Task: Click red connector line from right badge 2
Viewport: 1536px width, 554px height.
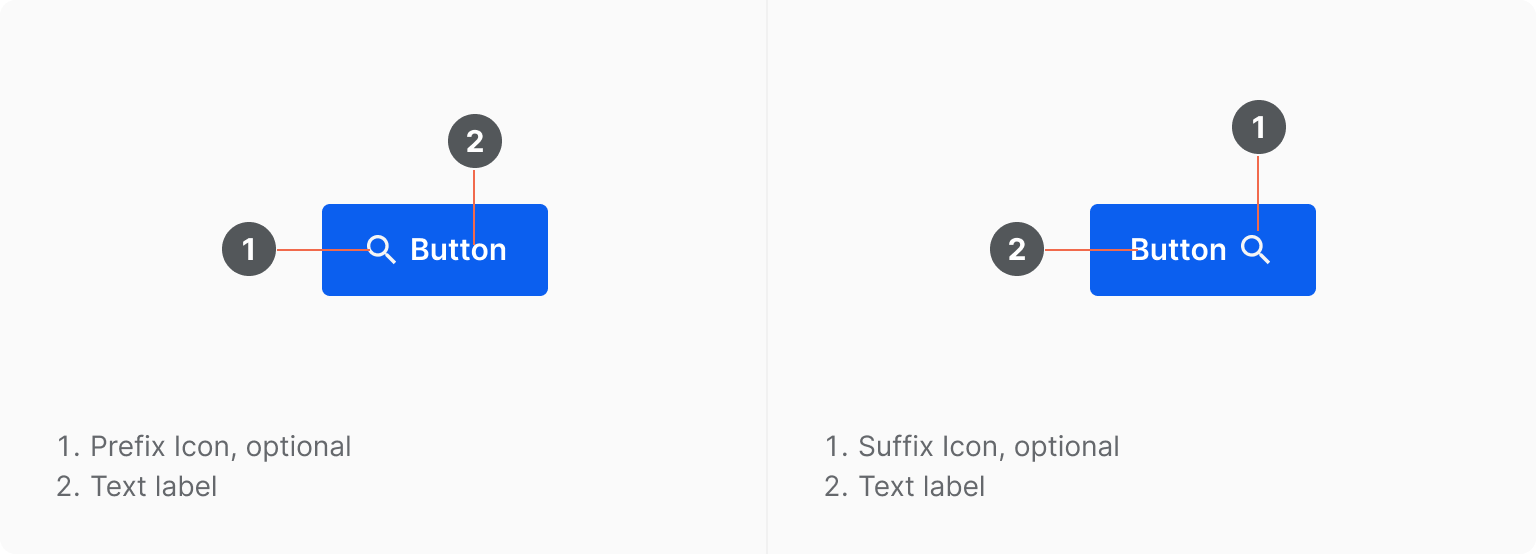Action: coord(1088,249)
